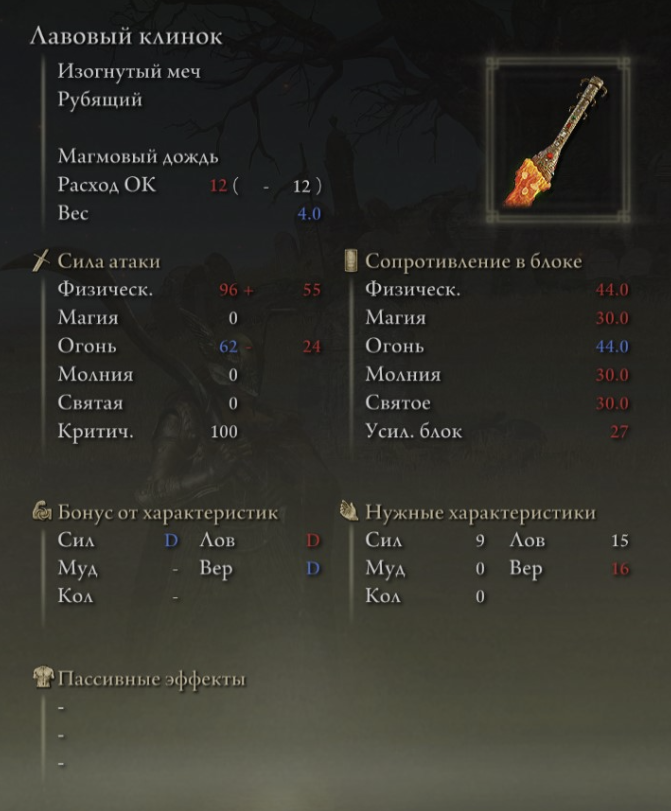Viewport: 671px width, 811px height.
Task: Click the Расход ОК cost row
Action: [189, 185]
